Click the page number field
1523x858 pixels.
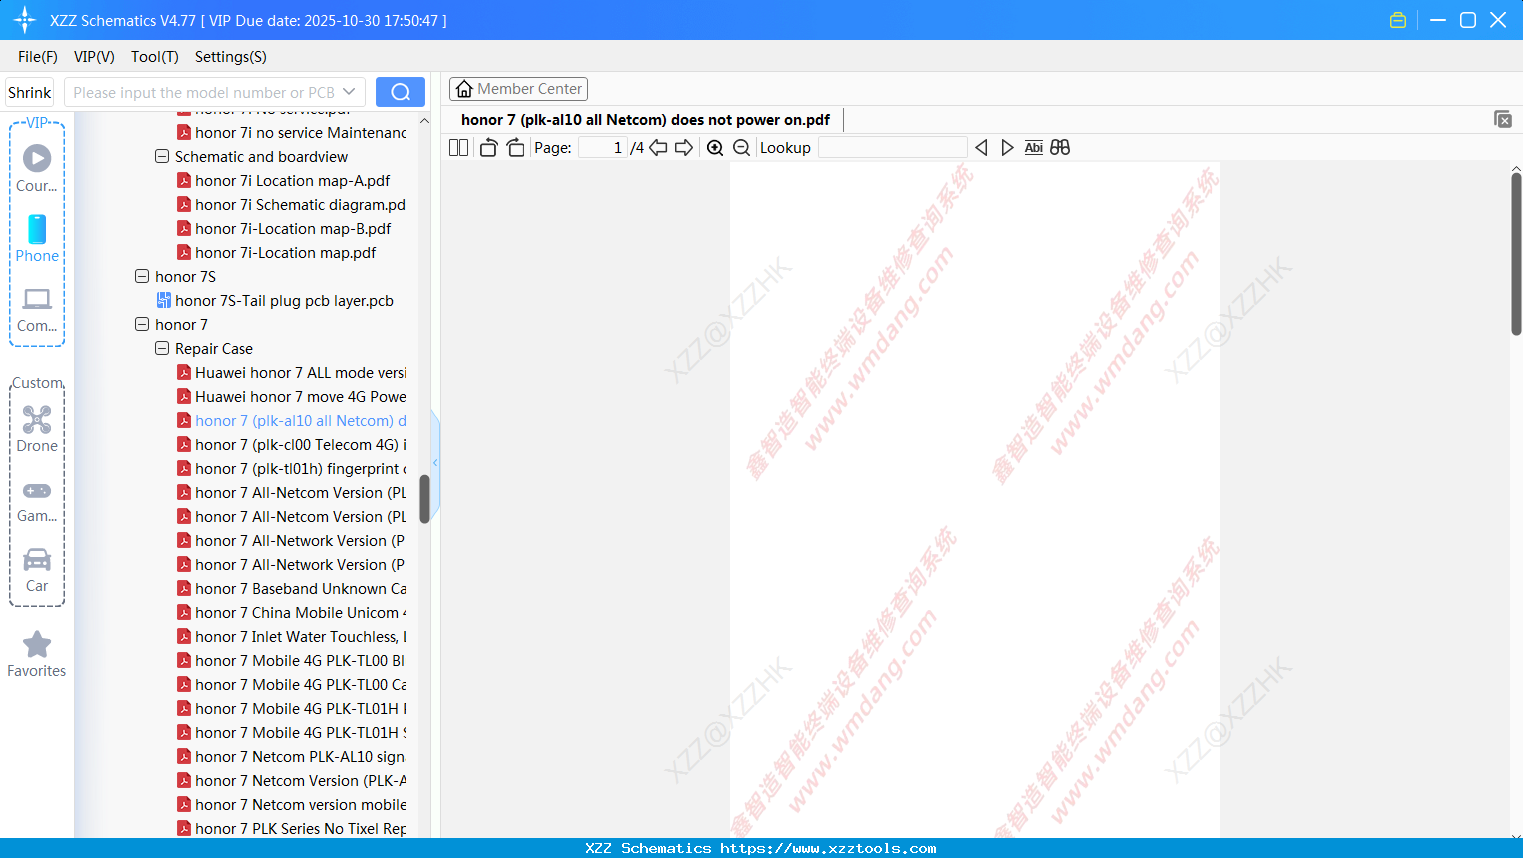coord(603,147)
